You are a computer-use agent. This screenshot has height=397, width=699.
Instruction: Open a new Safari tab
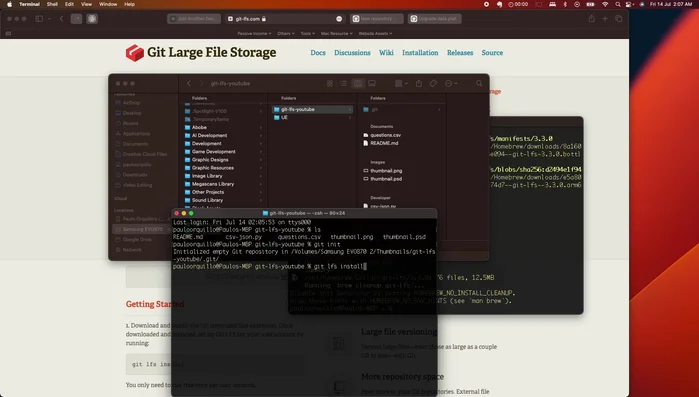pos(605,19)
